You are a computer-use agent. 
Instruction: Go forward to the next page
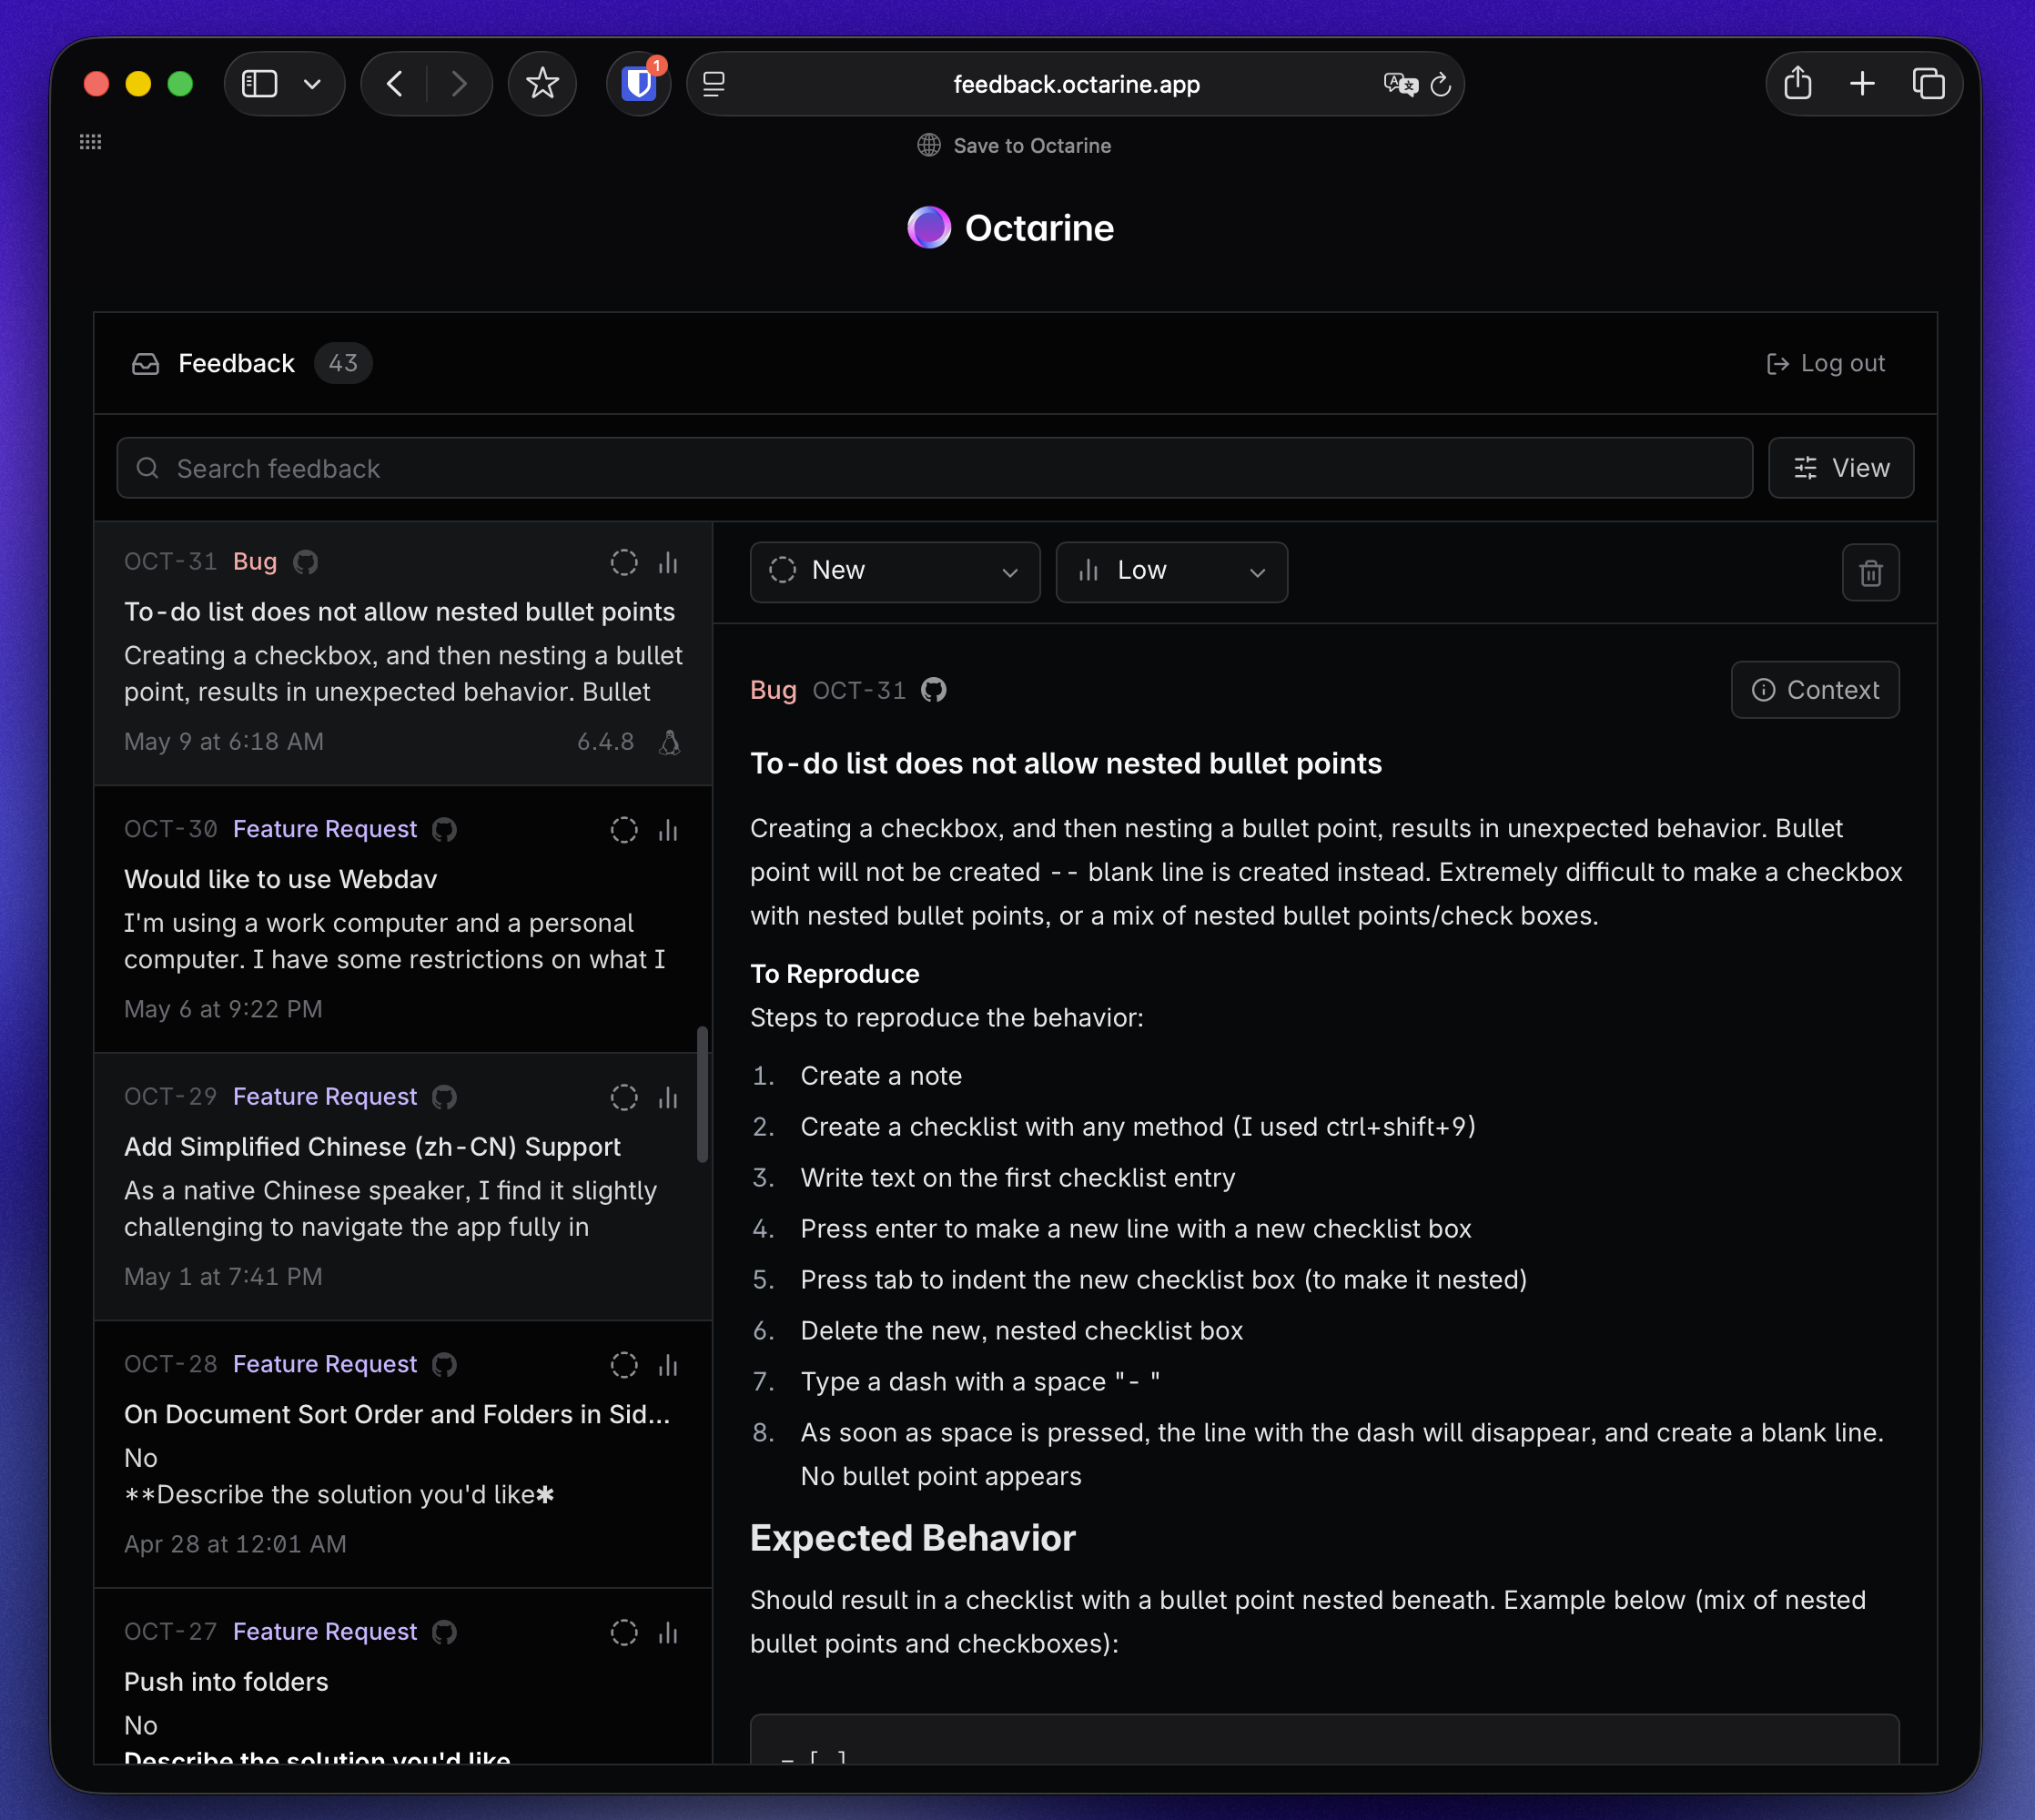pyautogui.click(x=459, y=84)
